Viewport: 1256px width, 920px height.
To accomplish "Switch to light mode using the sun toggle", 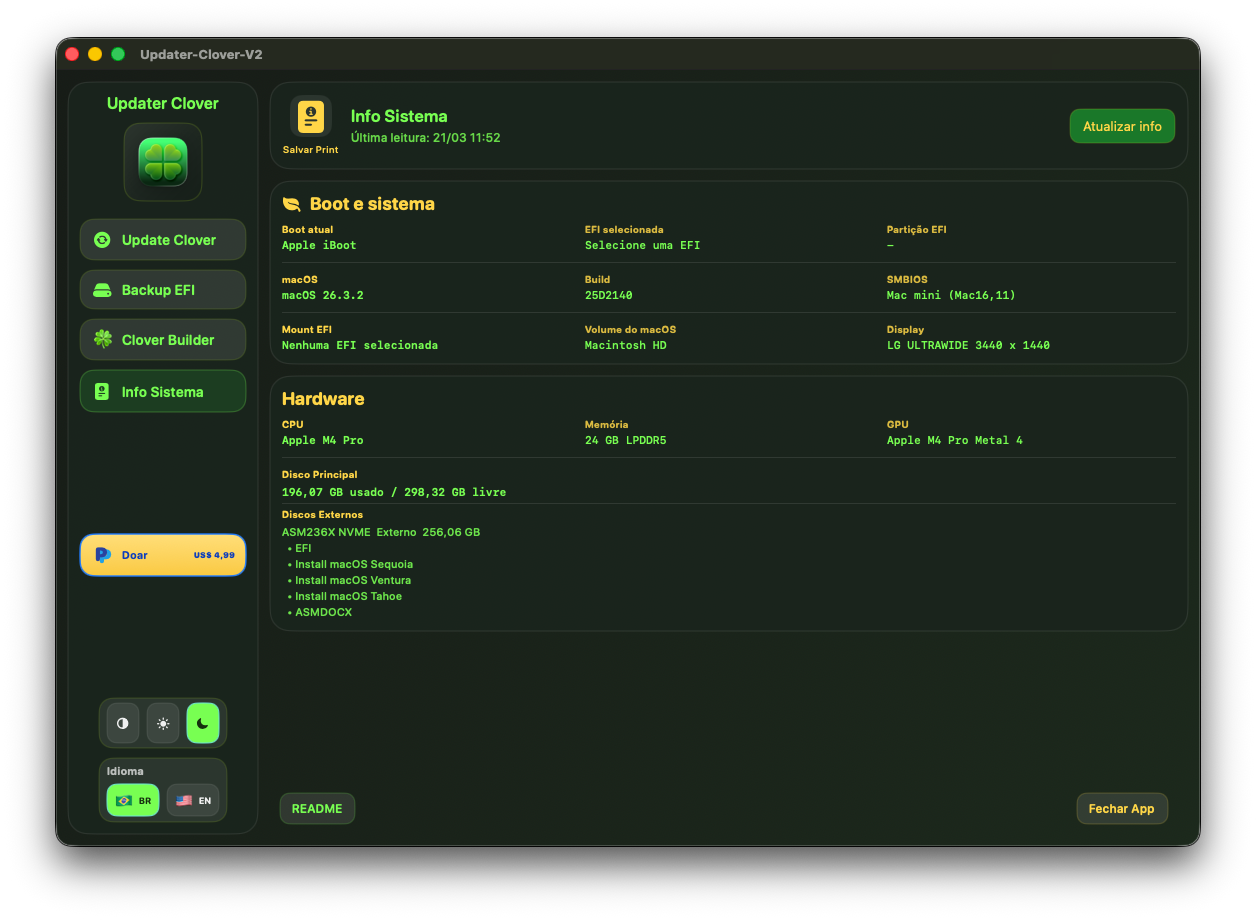I will 162,722.
